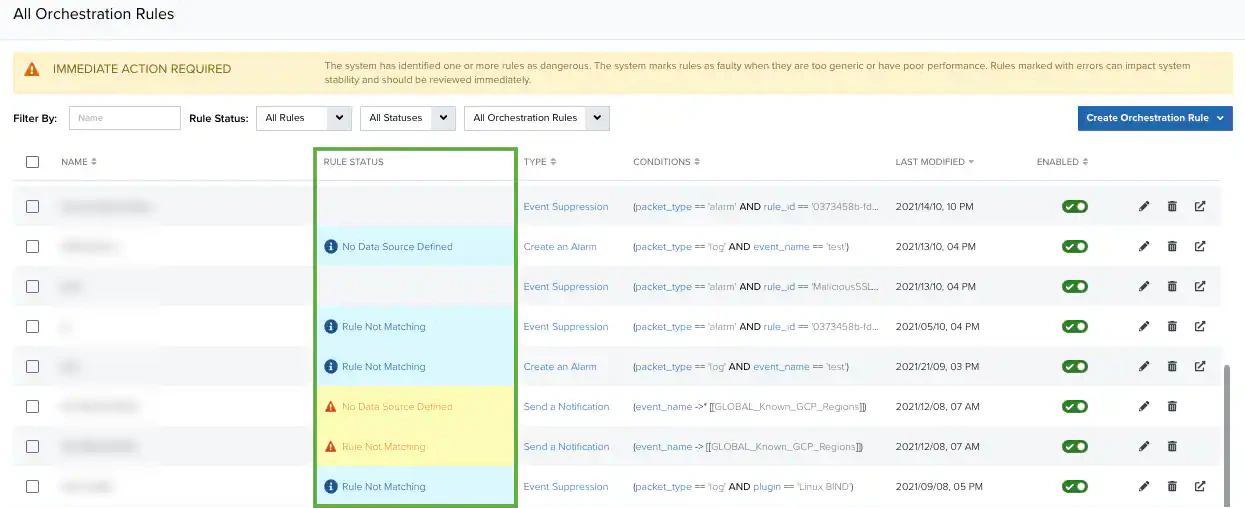Sort by Last Modified column arrow
The image size is (1245, 508).
tap(971, 162)
